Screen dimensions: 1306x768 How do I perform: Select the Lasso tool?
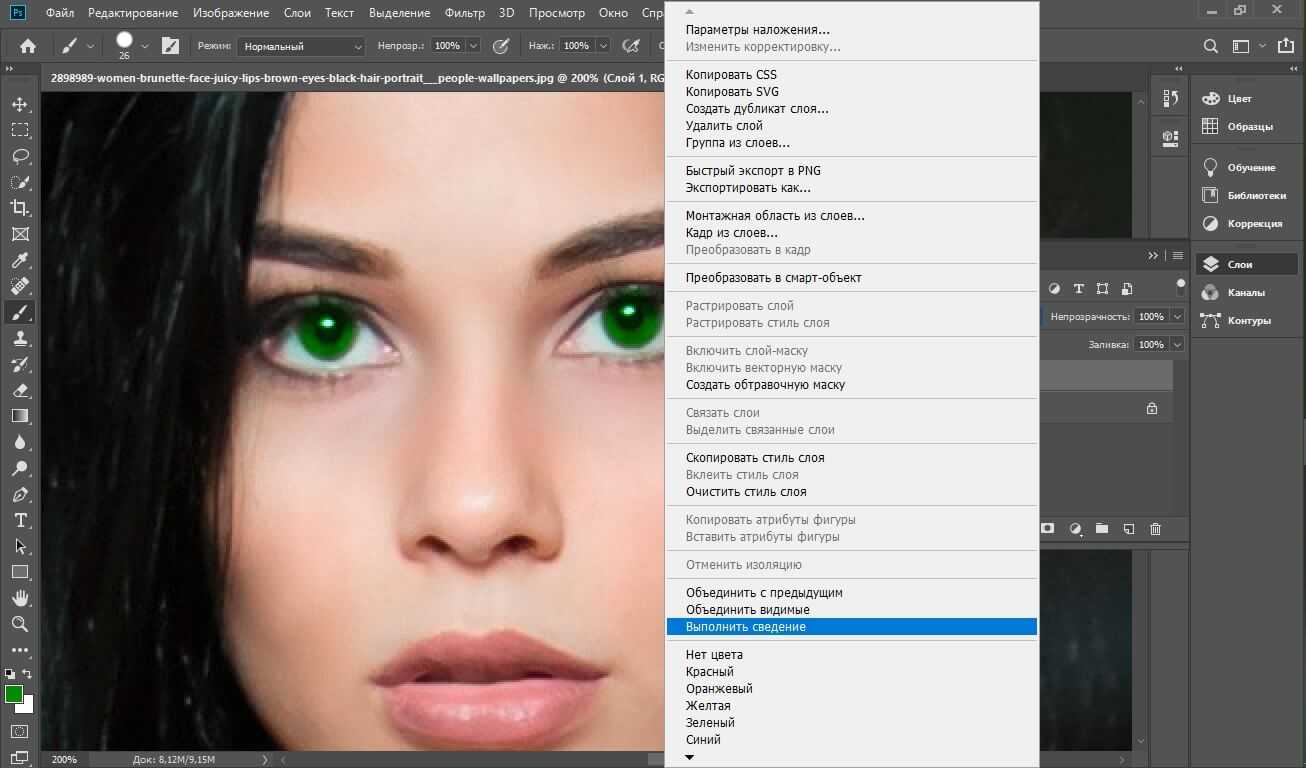[20, 156]
